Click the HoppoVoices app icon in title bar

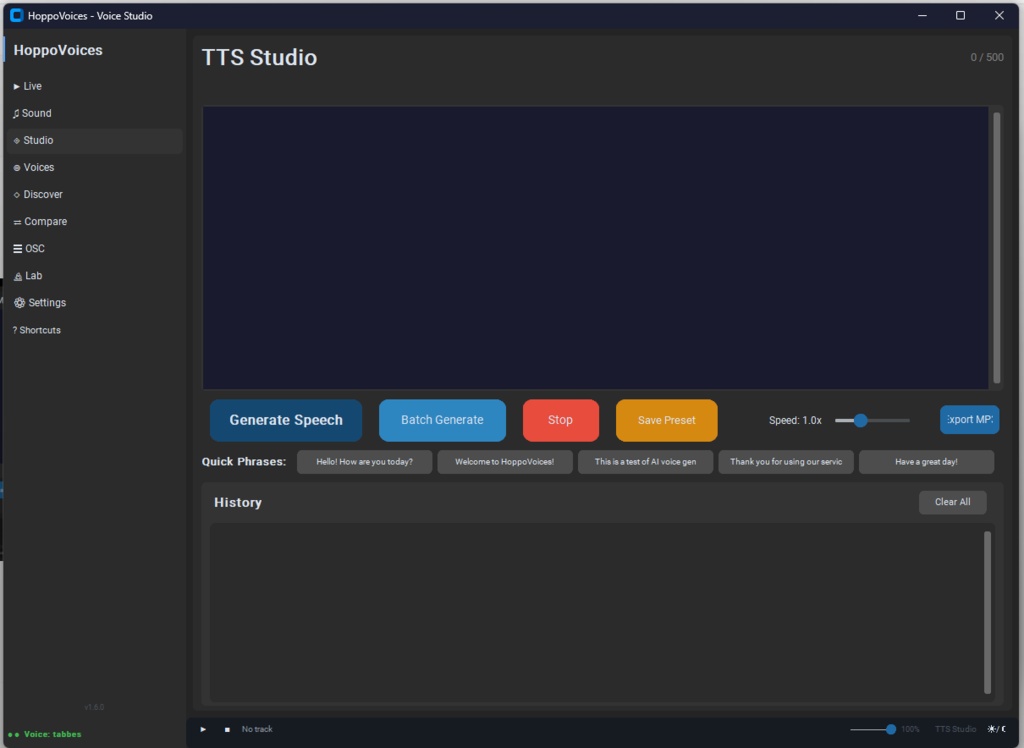click(16, 16)
